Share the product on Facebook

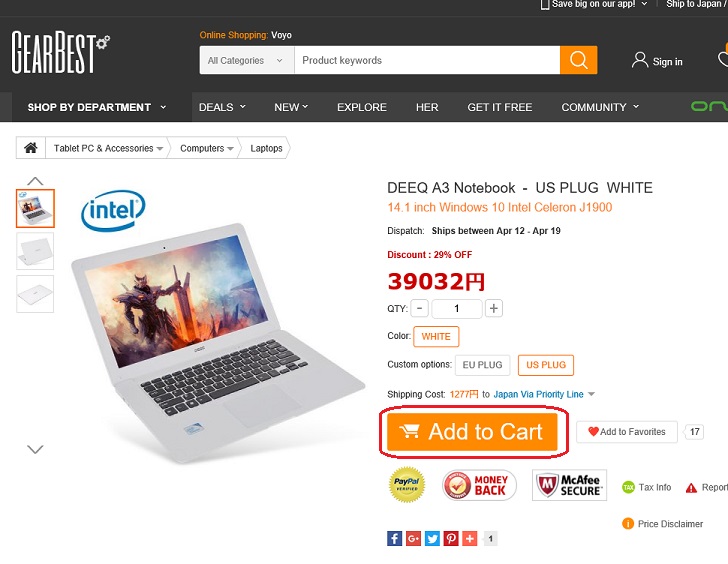point(394,538)
